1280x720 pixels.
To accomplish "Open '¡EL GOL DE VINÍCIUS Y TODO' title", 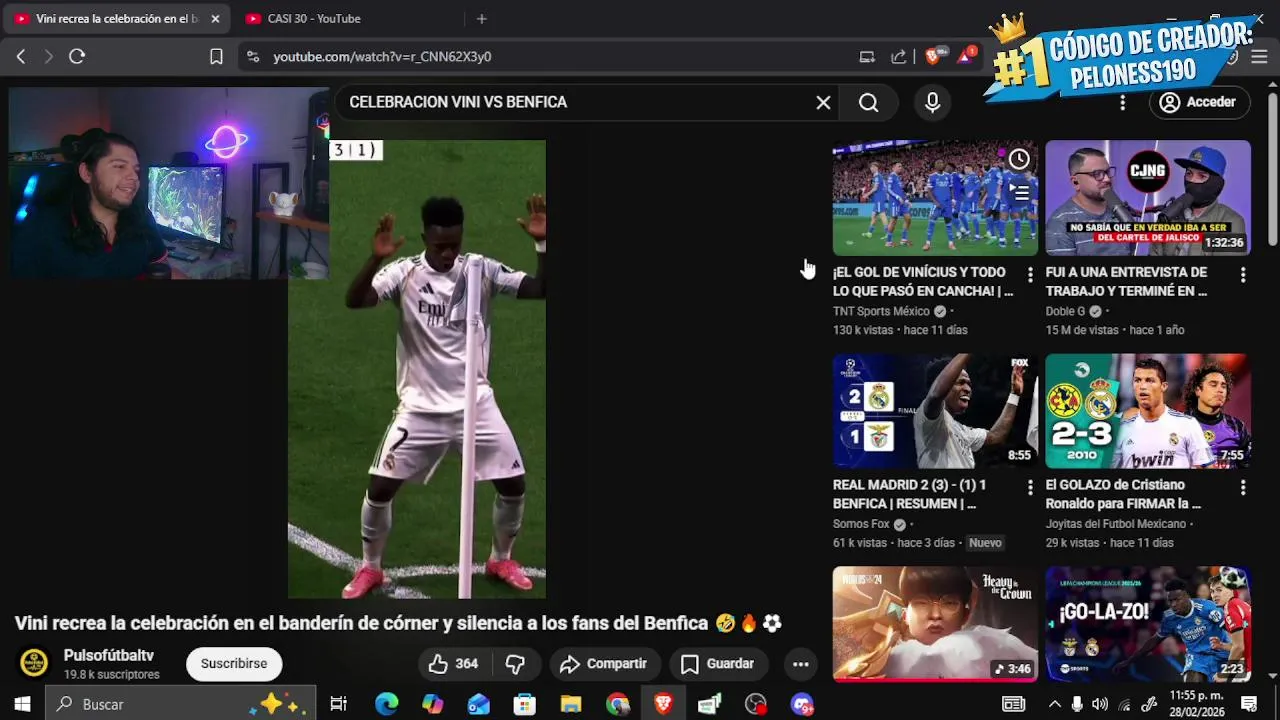I will pos(923,282).
